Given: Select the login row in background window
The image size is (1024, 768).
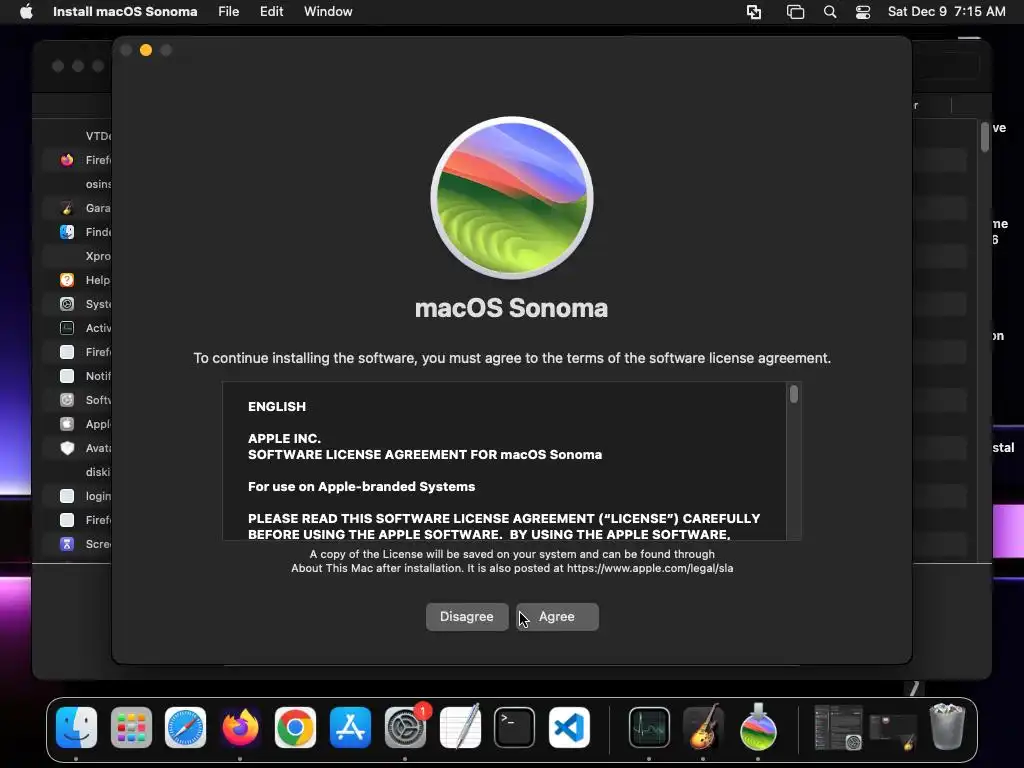Looking at the screenshot, I should pos(78,496).
